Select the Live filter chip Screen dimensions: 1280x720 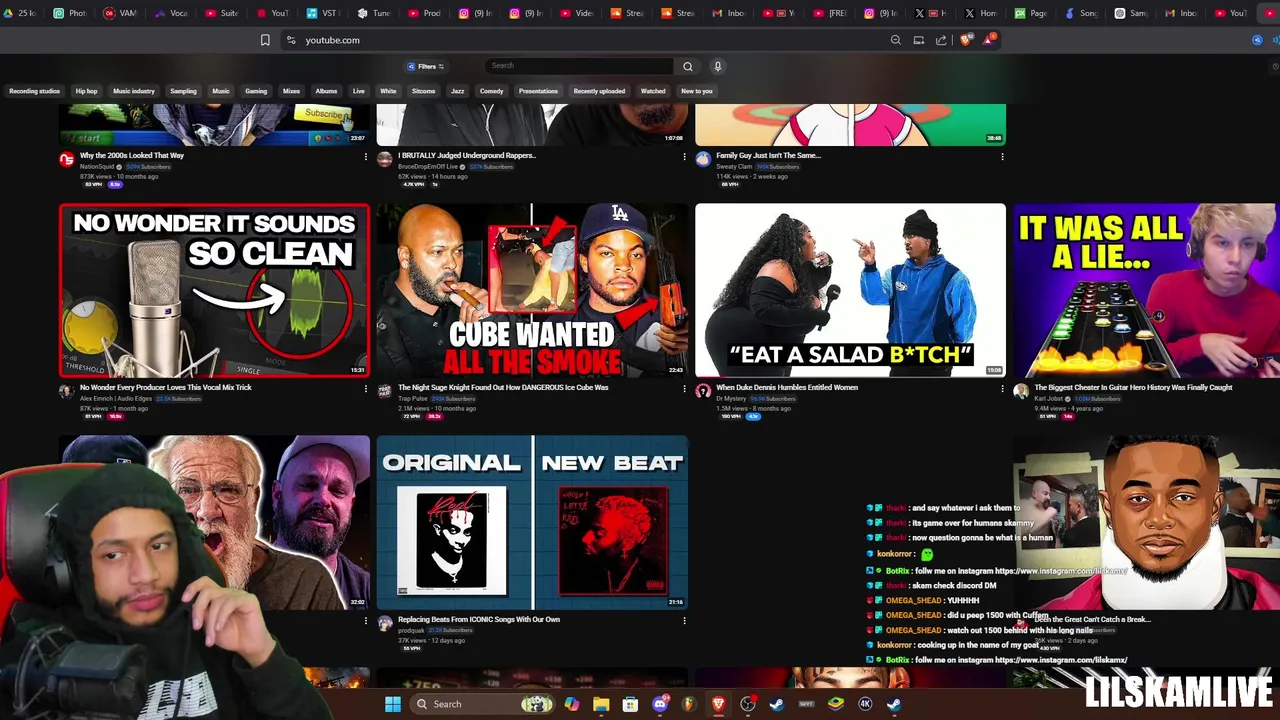click(359, 91)
